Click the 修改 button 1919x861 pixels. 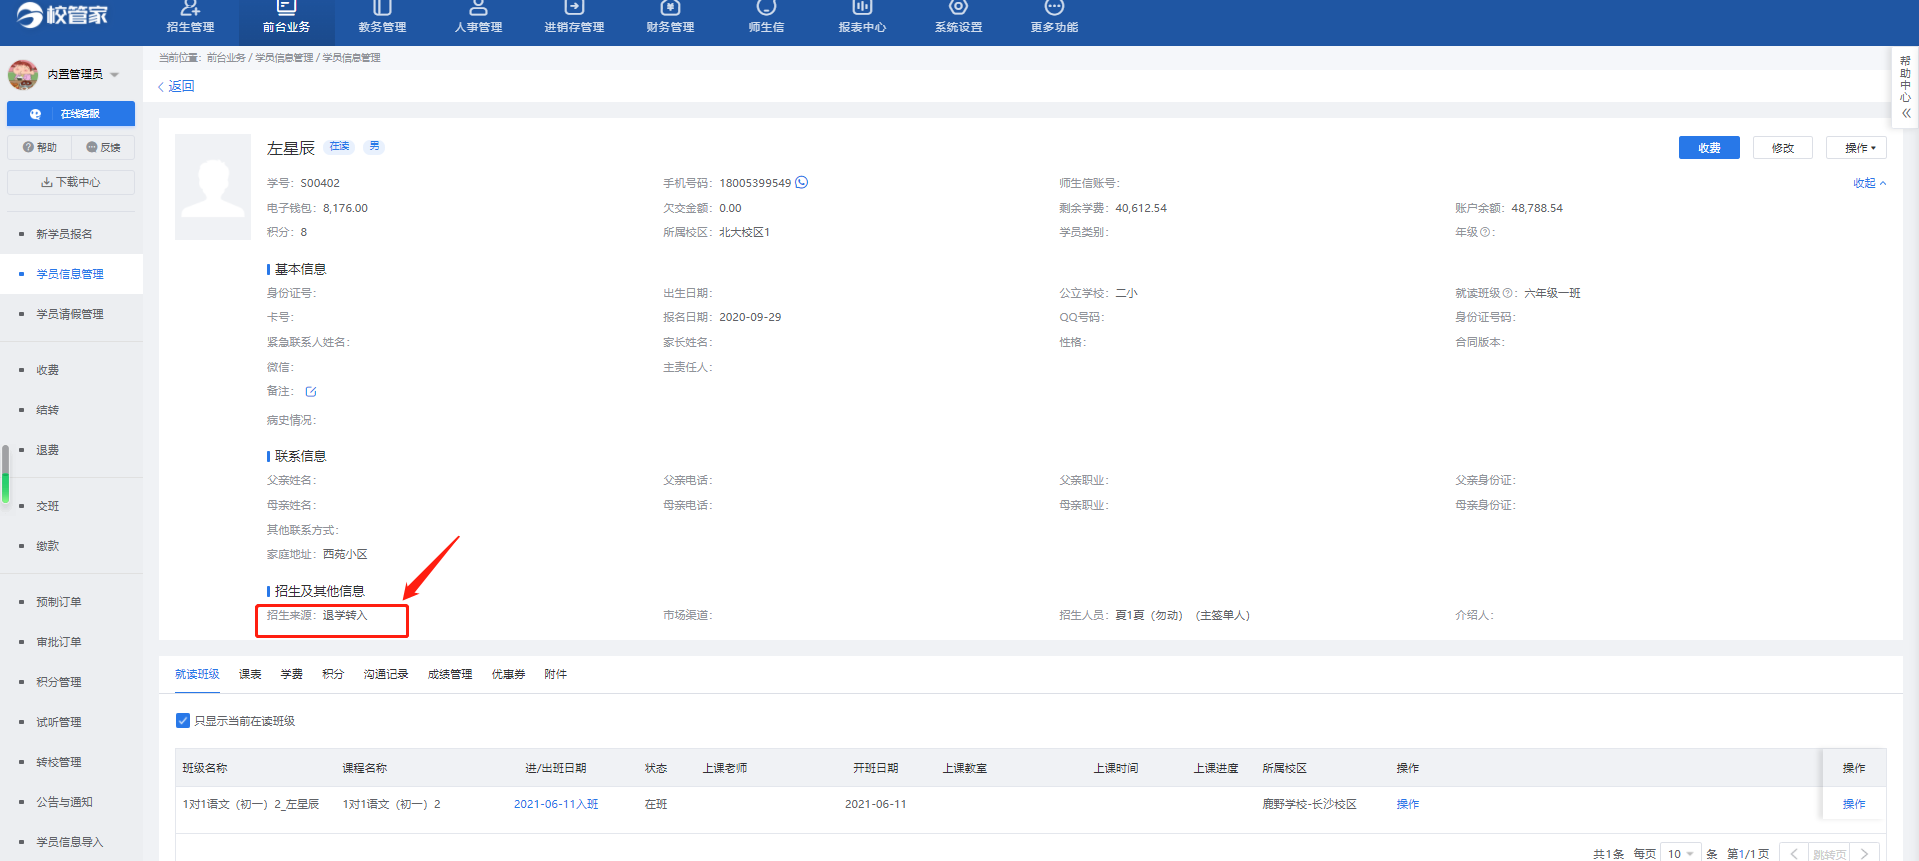pyautogui.click(x=1783, y=148)
